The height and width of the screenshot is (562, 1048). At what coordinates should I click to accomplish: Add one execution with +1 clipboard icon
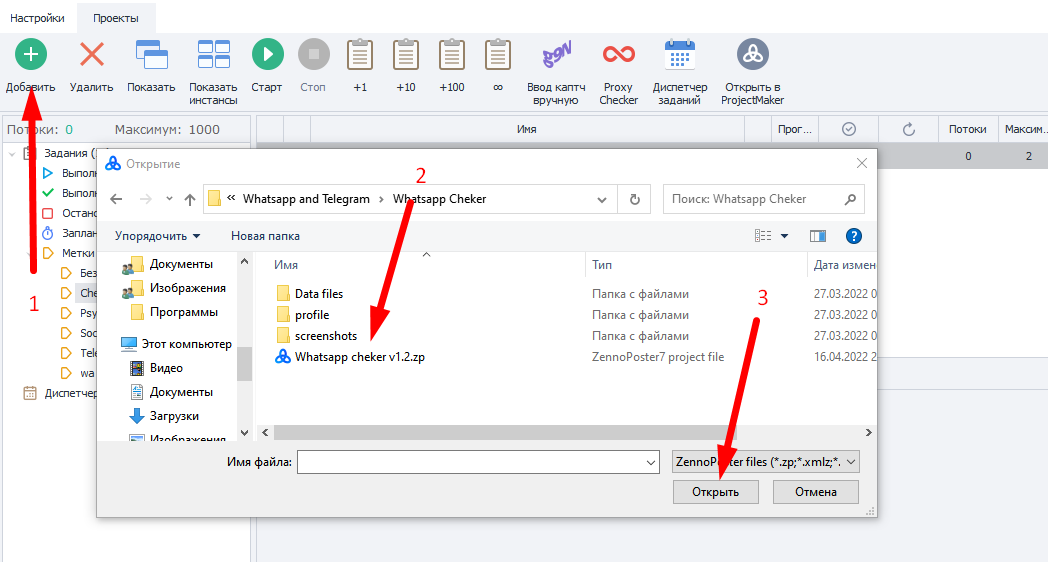click(360, 54)
